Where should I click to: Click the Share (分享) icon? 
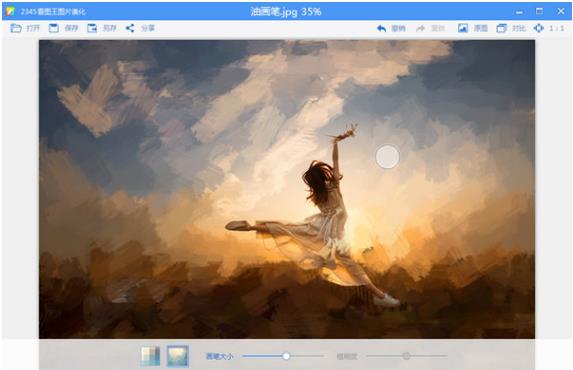(130, 28)
